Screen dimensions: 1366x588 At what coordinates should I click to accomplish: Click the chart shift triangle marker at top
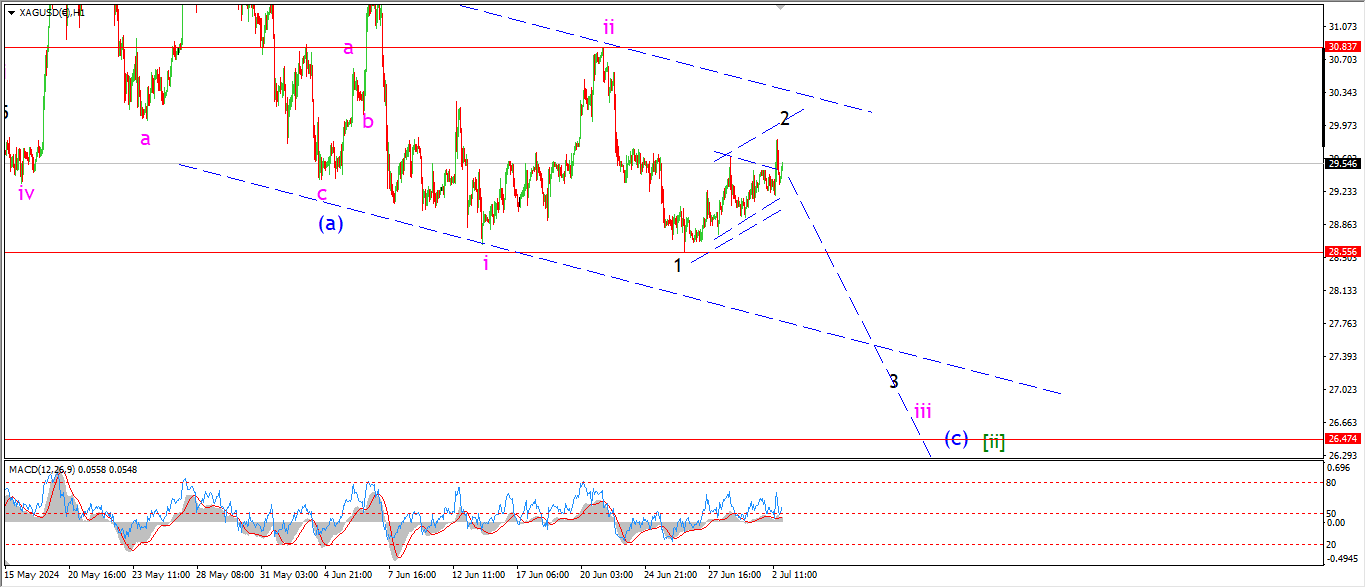(x=781, y=7)
